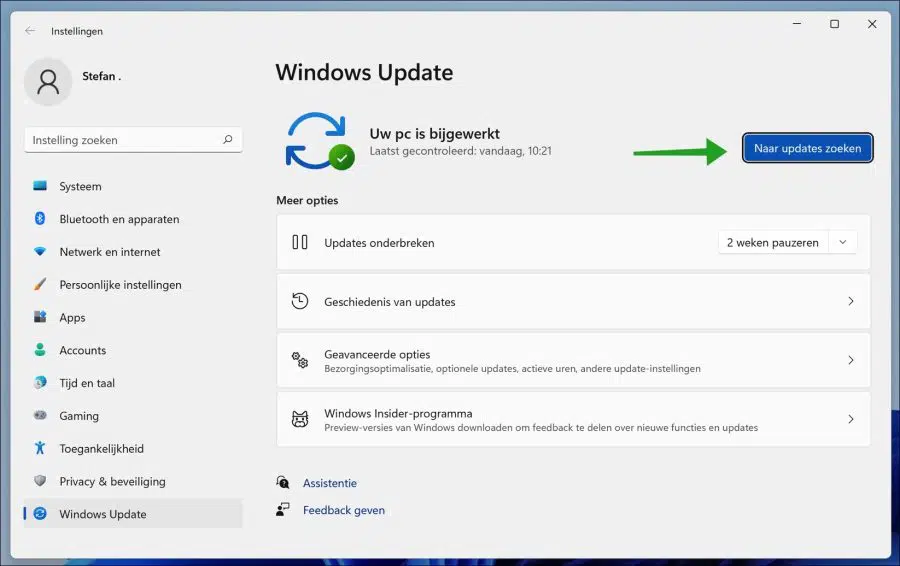Click the Windows Insider cat icon
Screen dimensions: 900x566
[300, 419]
